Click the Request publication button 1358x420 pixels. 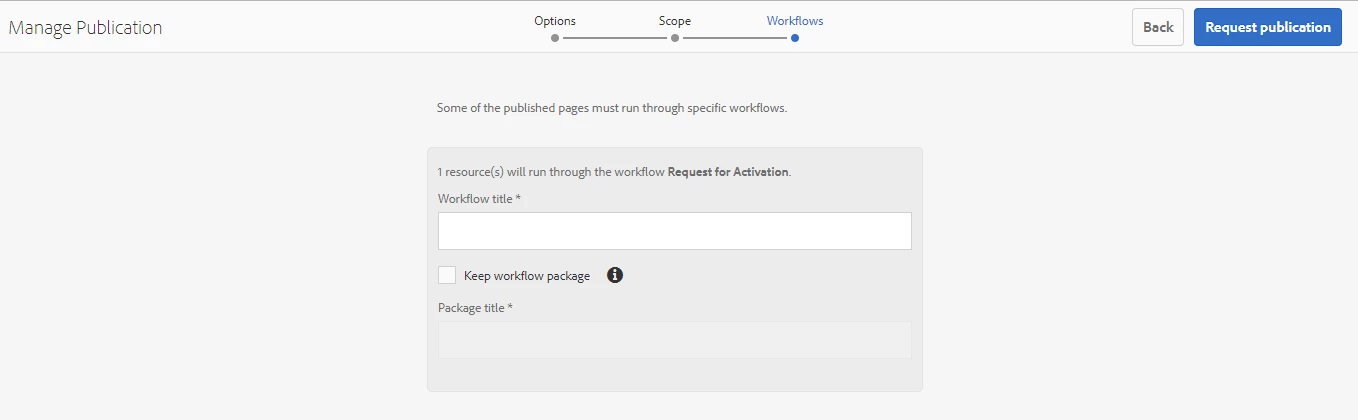1268,27
